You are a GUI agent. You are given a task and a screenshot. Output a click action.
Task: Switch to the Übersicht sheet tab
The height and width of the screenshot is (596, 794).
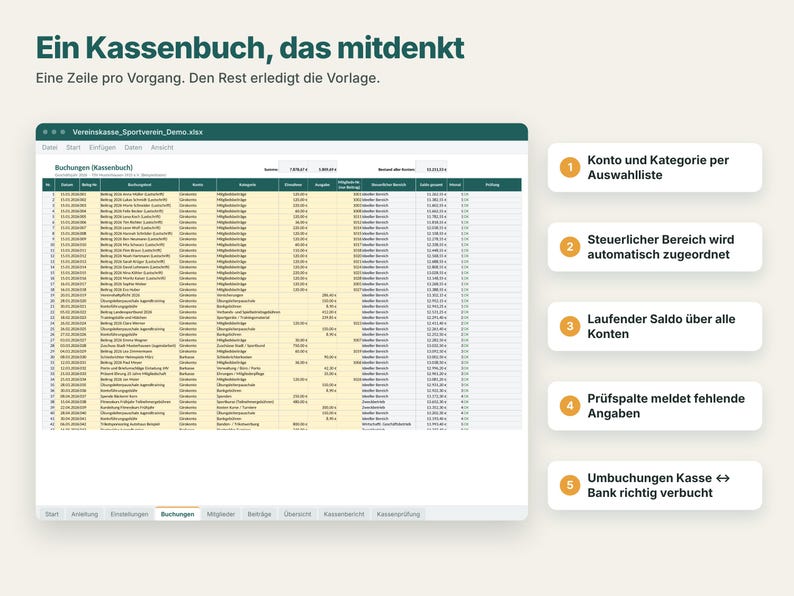tap(297, 514)
